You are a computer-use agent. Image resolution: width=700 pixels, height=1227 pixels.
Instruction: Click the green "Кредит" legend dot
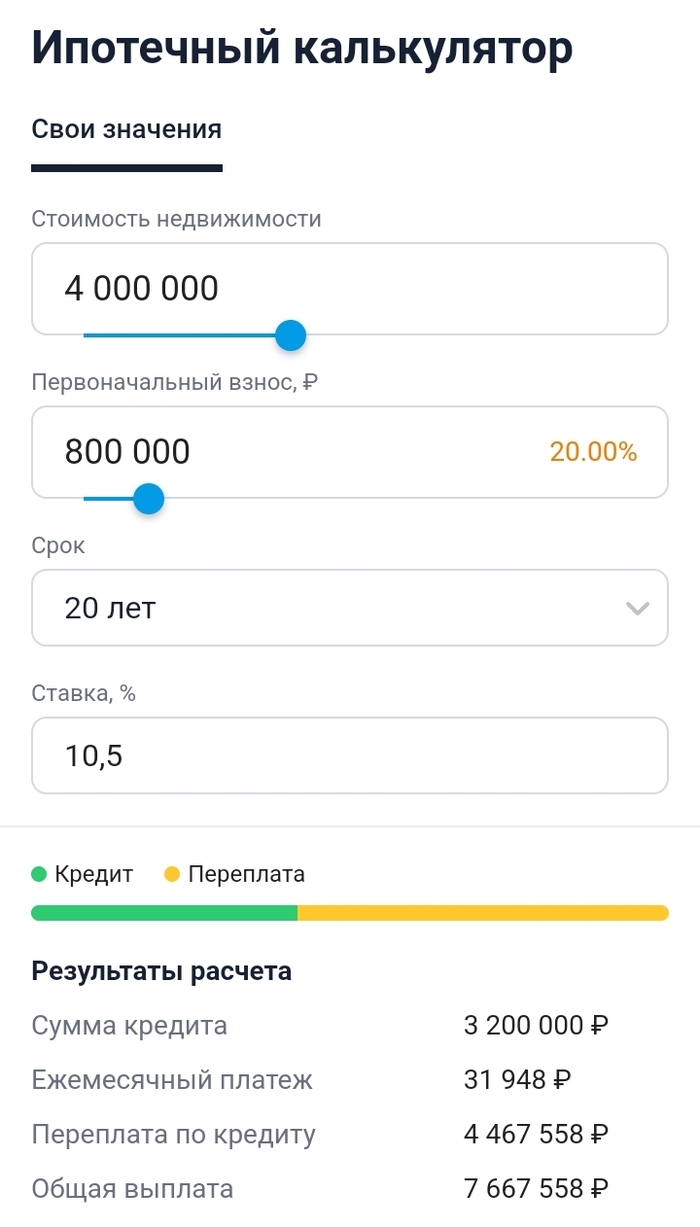click(x=39, y=874)
